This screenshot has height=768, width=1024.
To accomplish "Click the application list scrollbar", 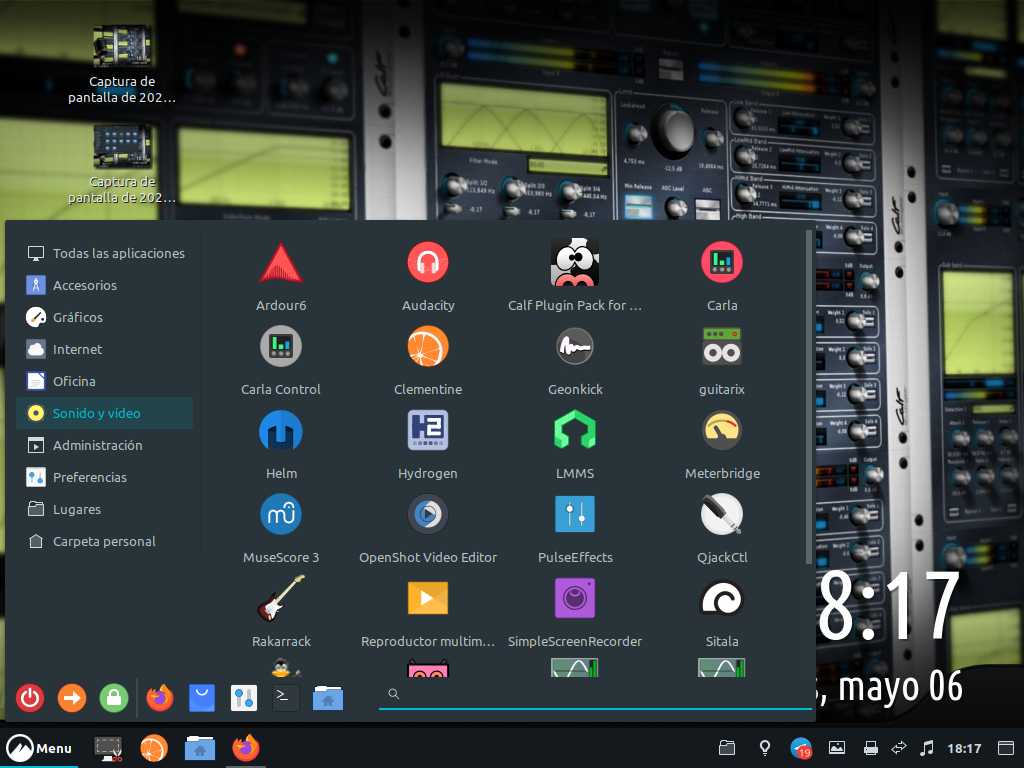I will pyautogui.click(x=809, y=400).
